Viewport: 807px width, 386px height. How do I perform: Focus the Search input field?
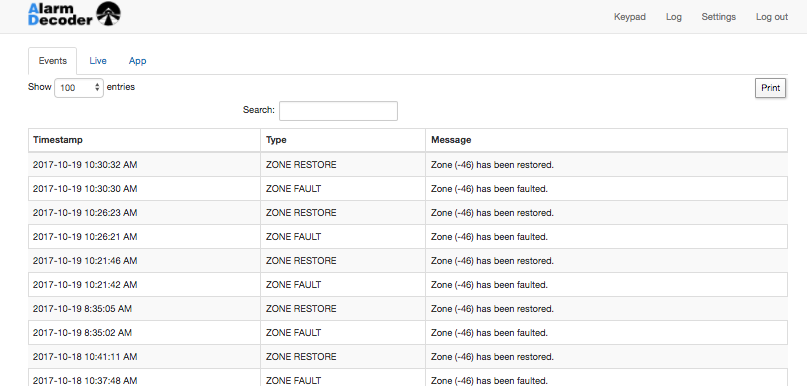(338, 111)
